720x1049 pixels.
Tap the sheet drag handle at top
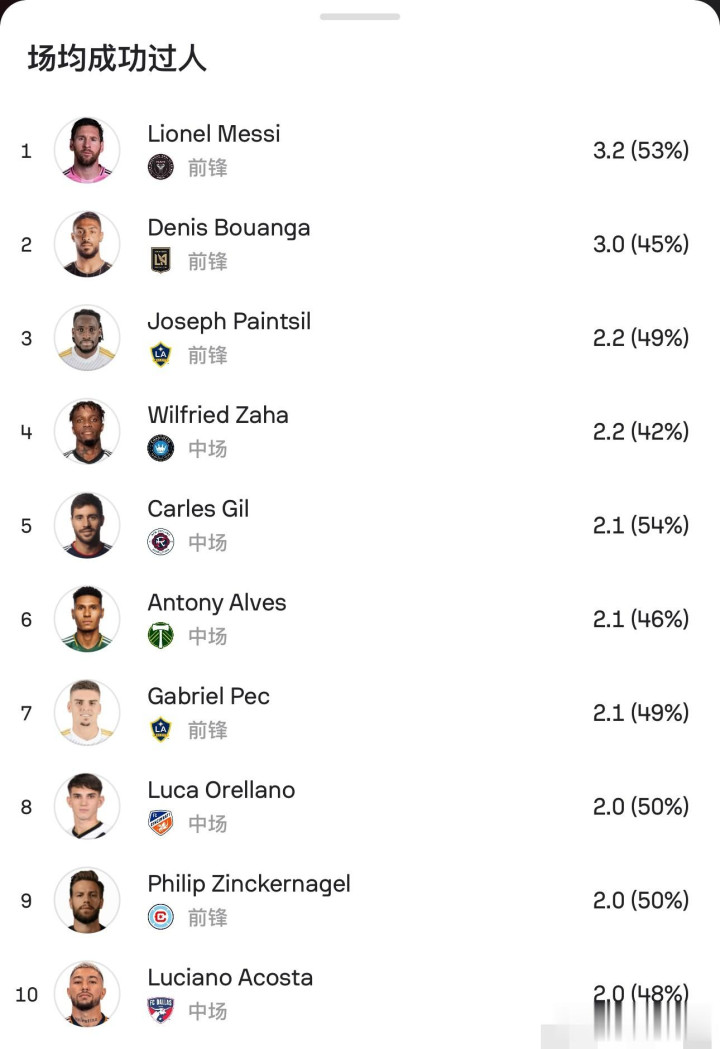tap(360, 17)
